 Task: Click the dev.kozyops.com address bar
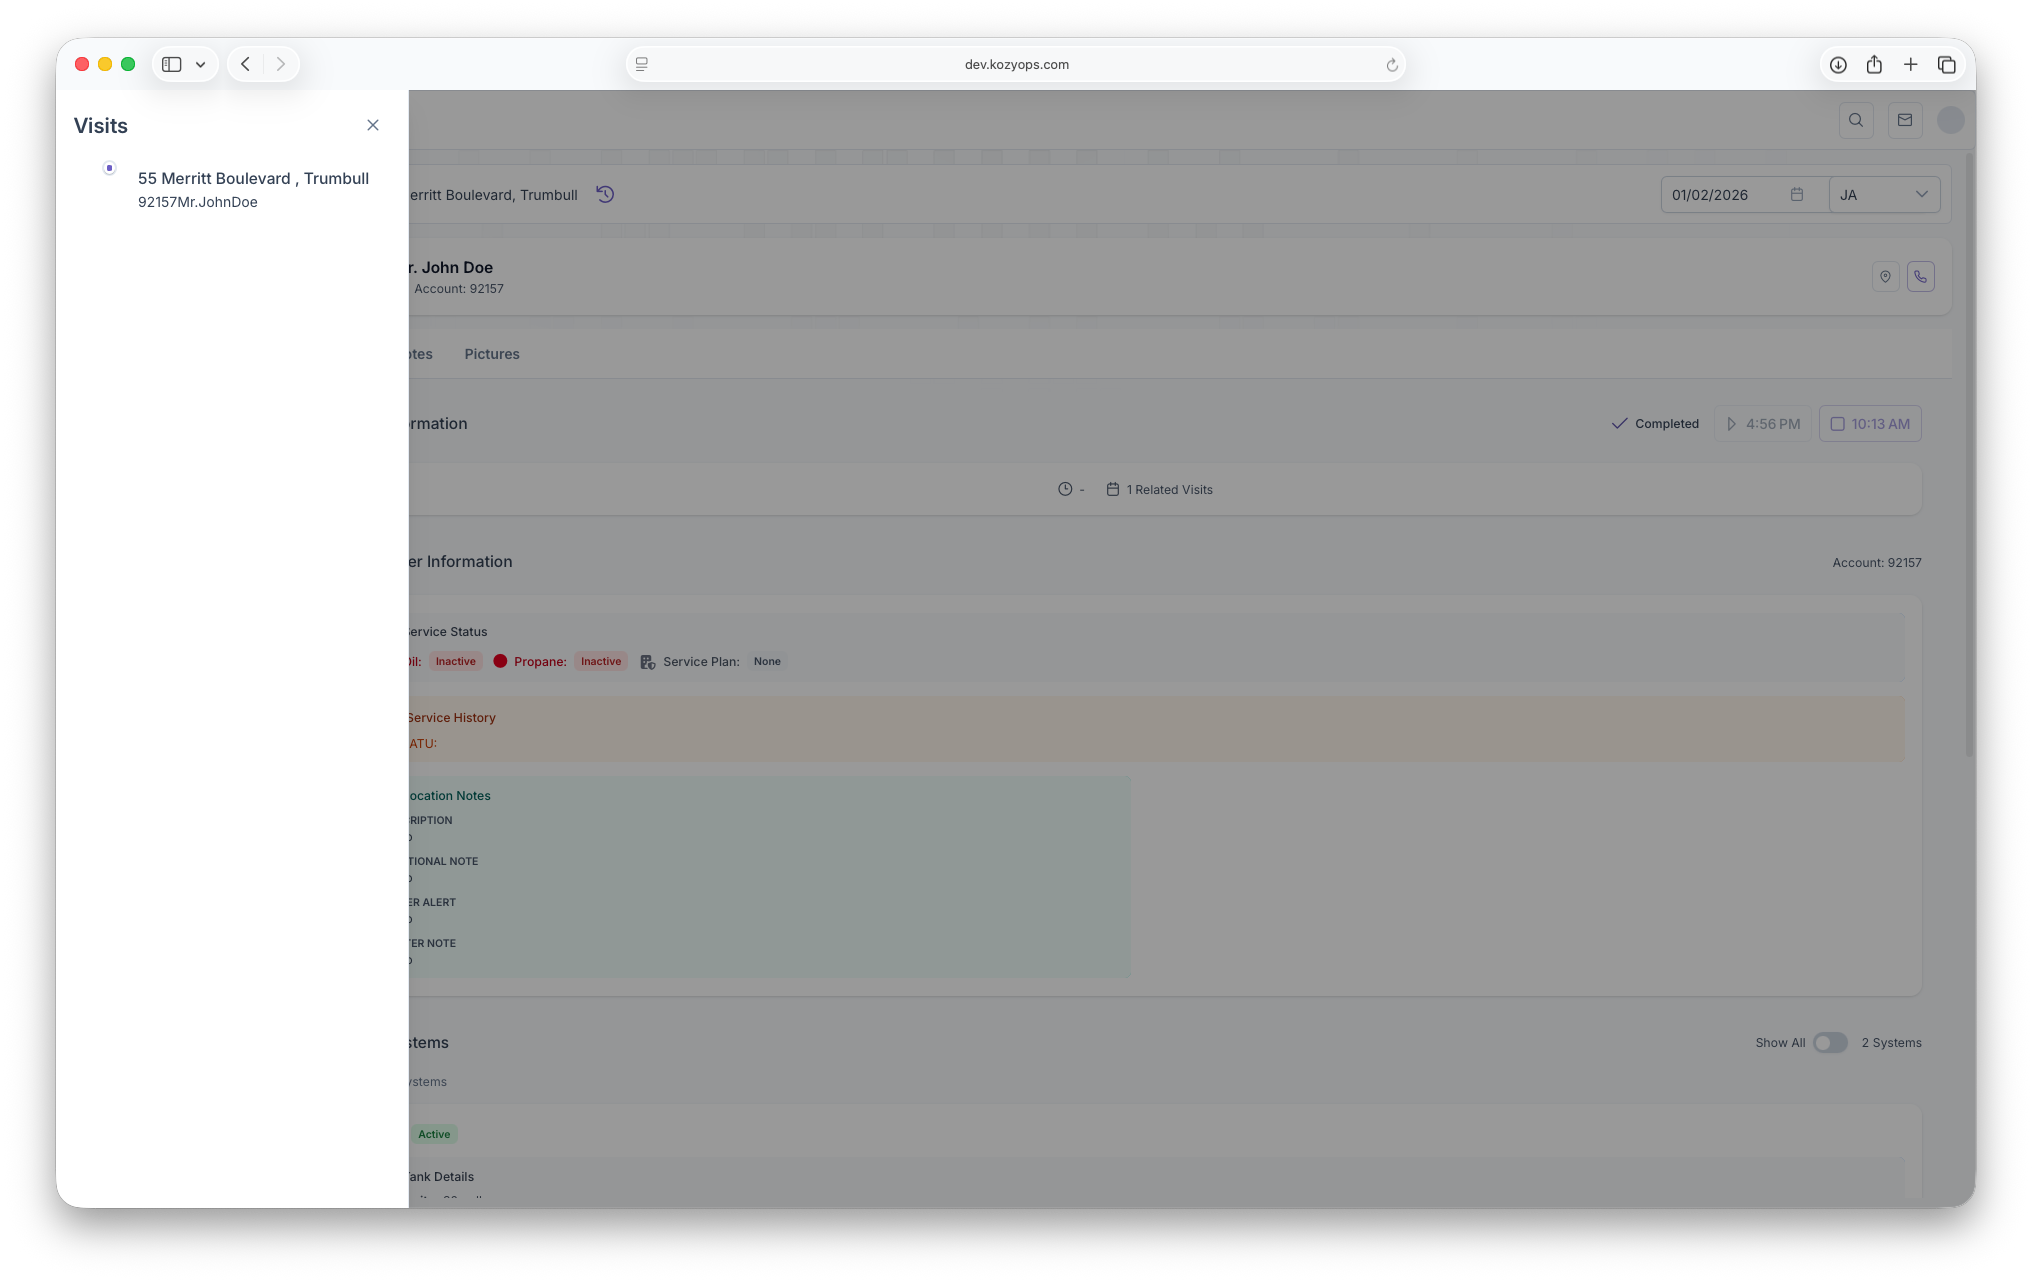pyautogui.click(x=1016, y=64)
